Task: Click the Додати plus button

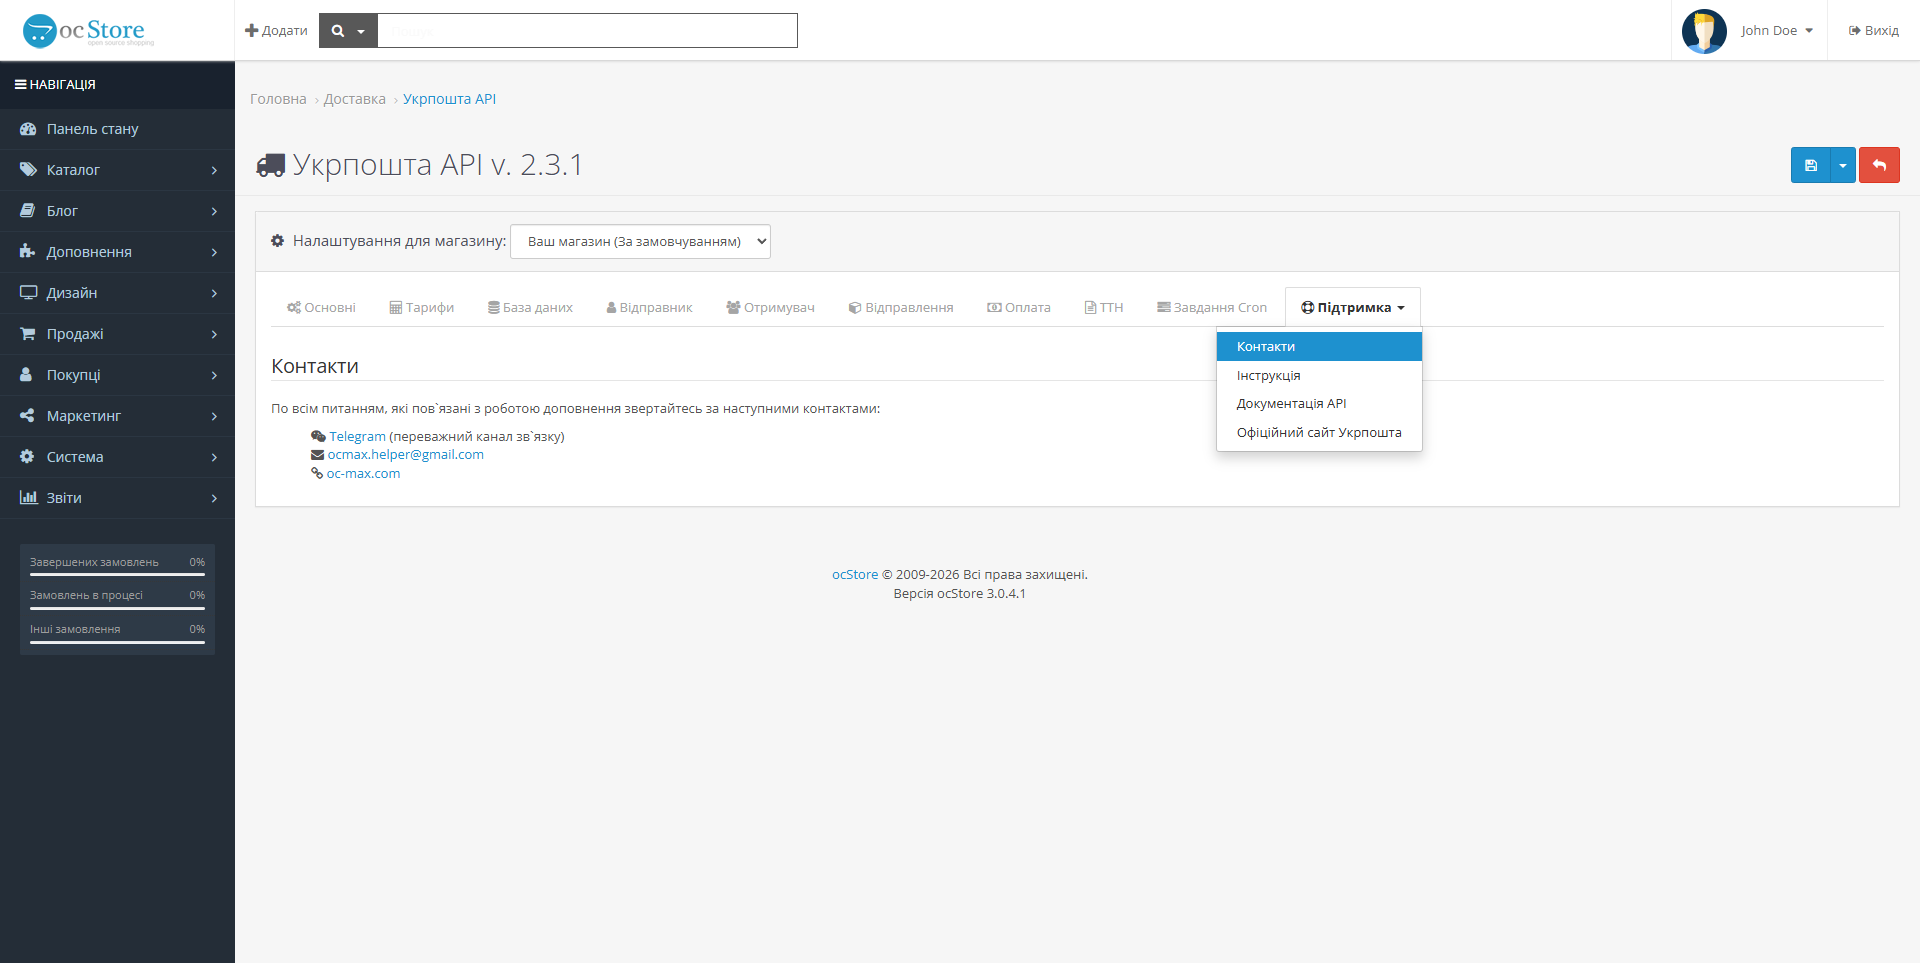Action: (276, 31)
